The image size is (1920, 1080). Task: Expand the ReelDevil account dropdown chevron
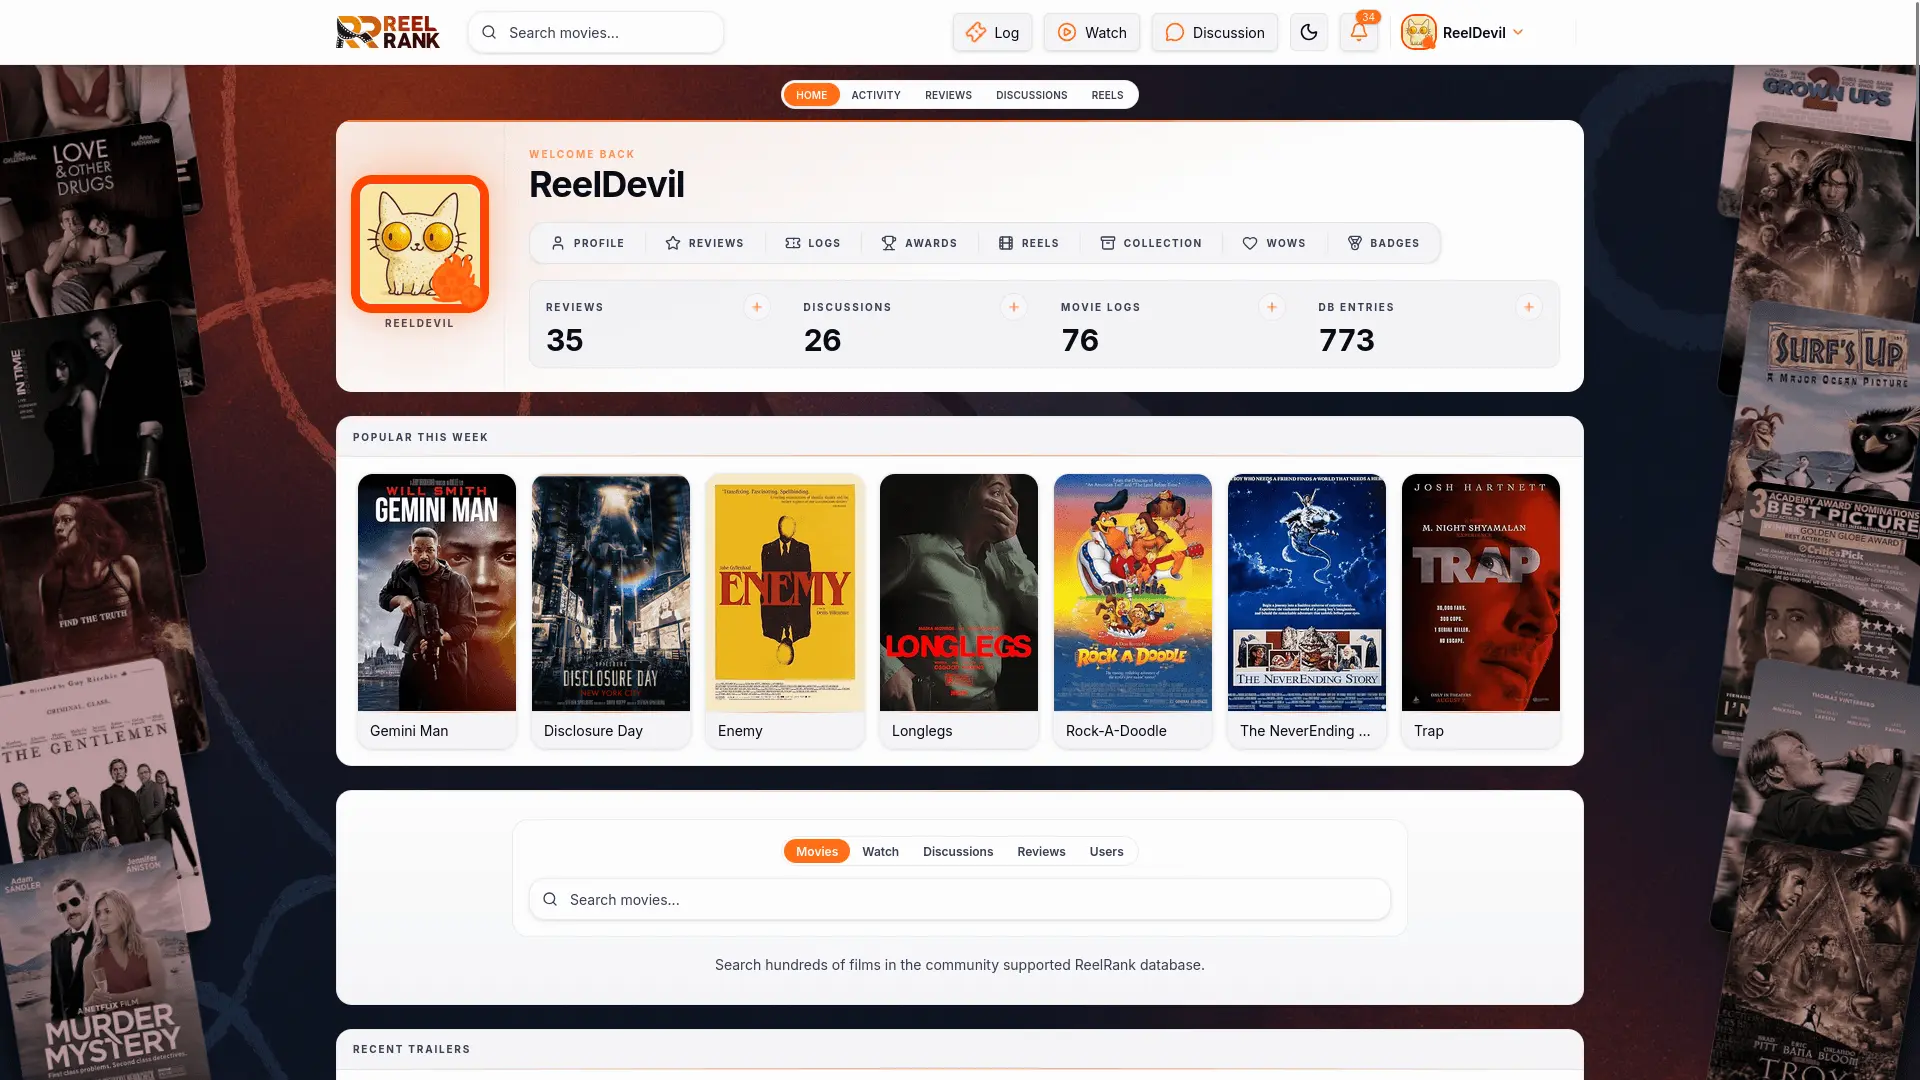click(x=1518, y=32)
